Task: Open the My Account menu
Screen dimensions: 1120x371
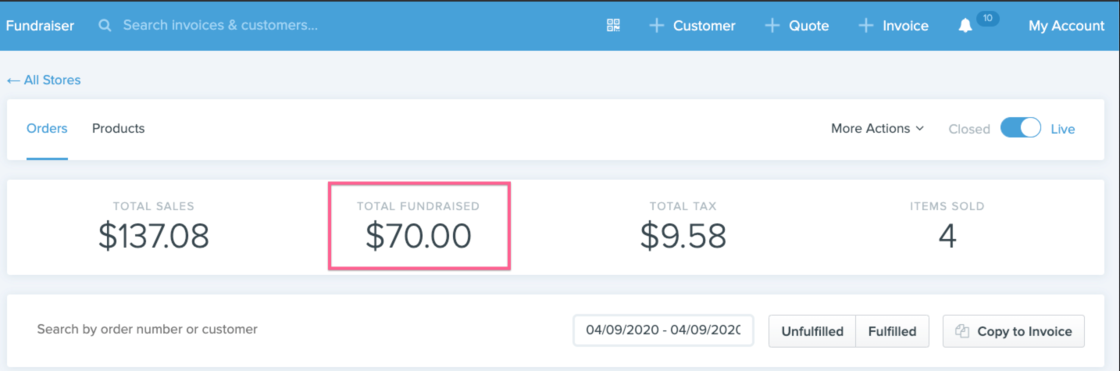Action: pyautogui.click(x=1066, y=26)
